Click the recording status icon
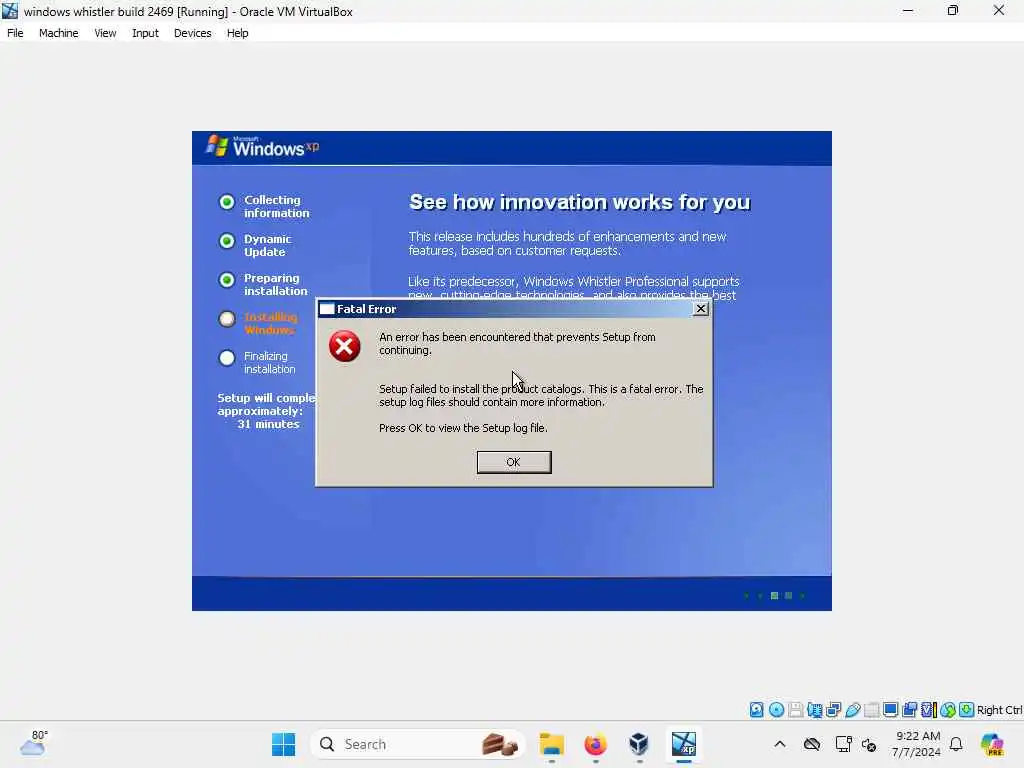Viewport: 1024px width, 768px height. [x=909, y=709]
